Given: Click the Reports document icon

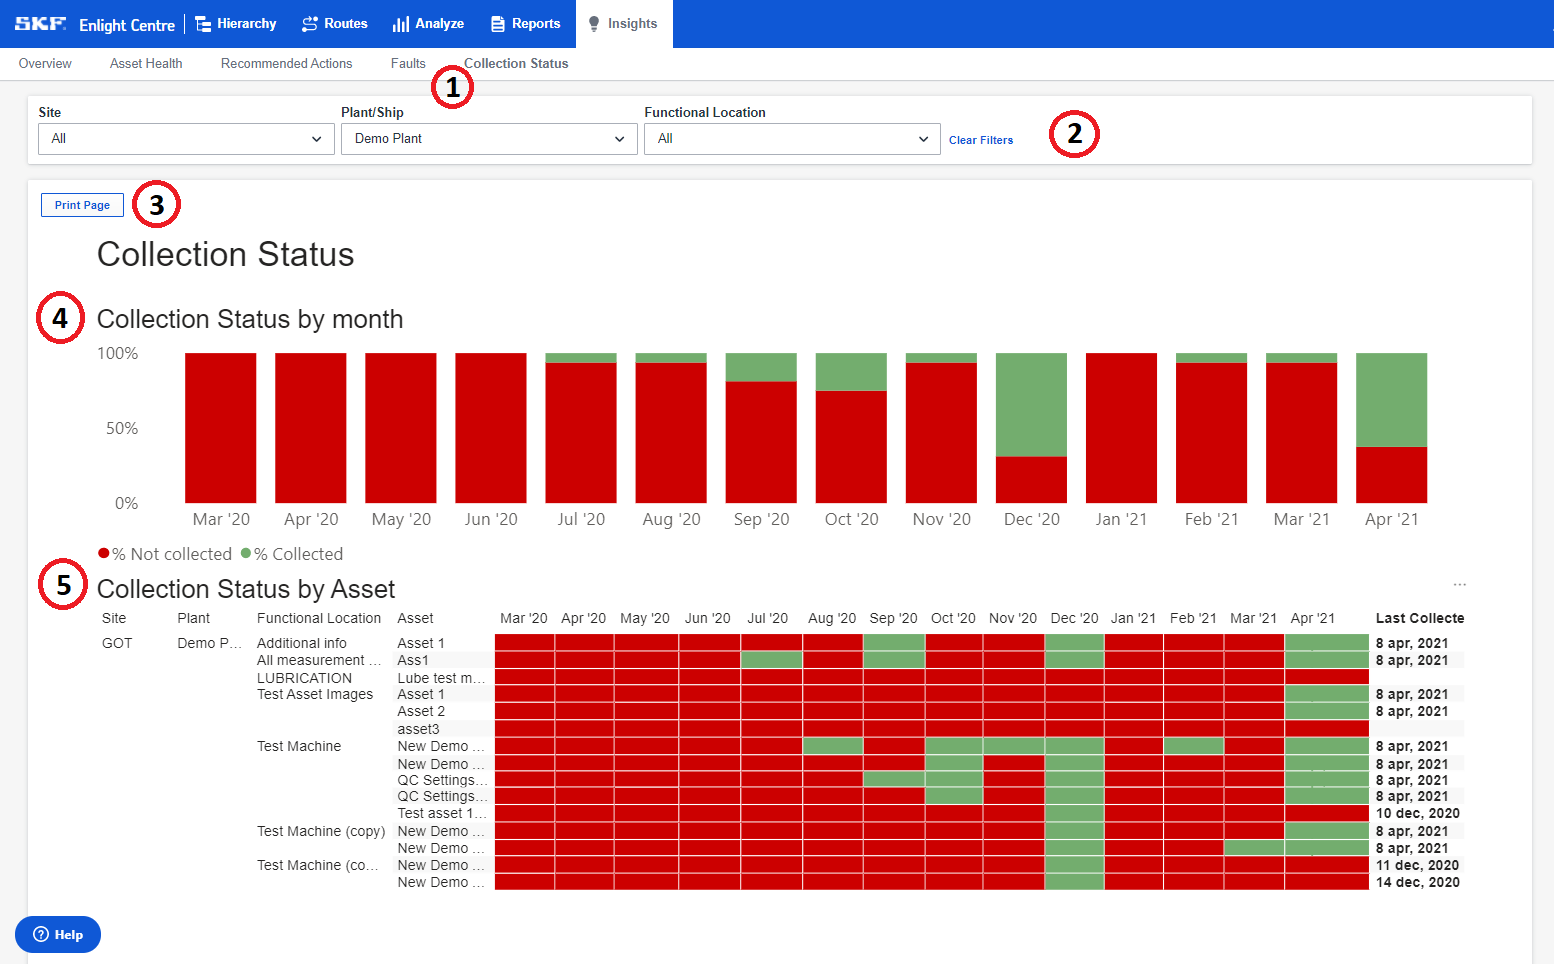Looking at the screenshot, I should (497, 23).
